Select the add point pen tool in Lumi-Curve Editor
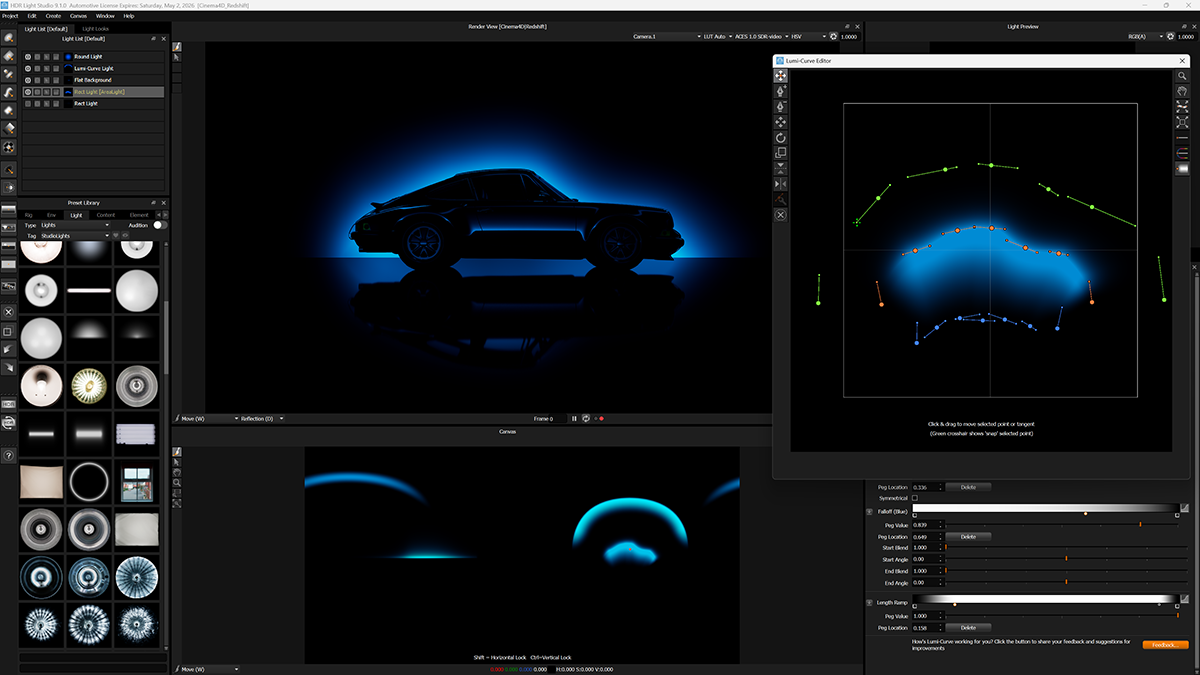Image resolution: width=1200 pixels, height=675 pixels. [781, 90]
